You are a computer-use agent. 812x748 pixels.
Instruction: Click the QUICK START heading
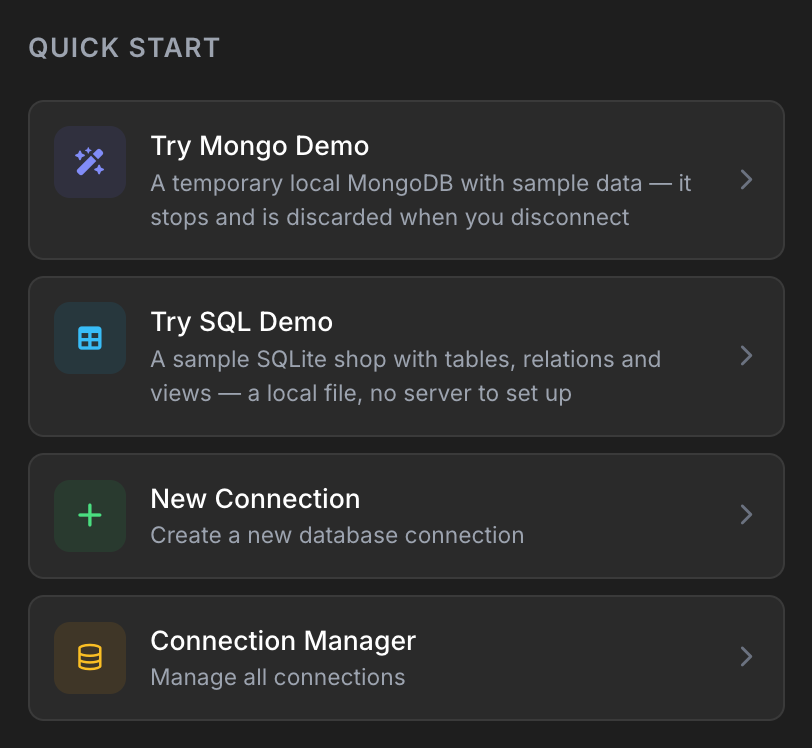click(124, 48)
